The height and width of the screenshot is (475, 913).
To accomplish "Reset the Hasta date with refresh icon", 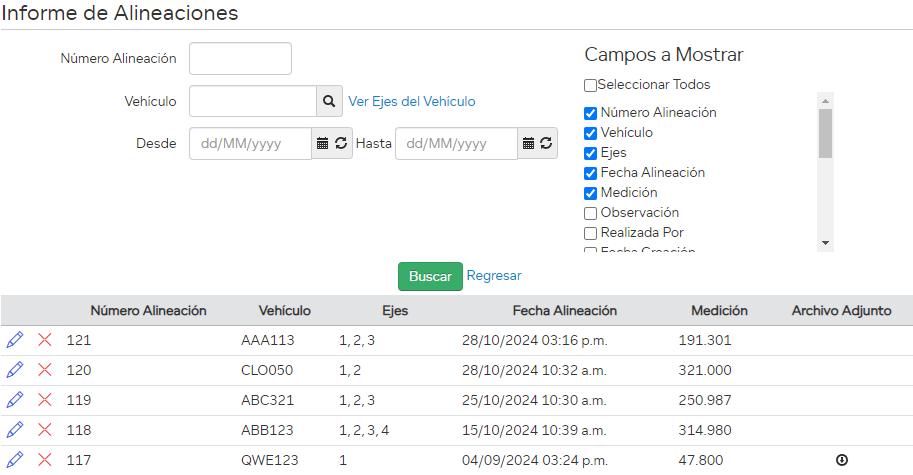I will (547, 143).
